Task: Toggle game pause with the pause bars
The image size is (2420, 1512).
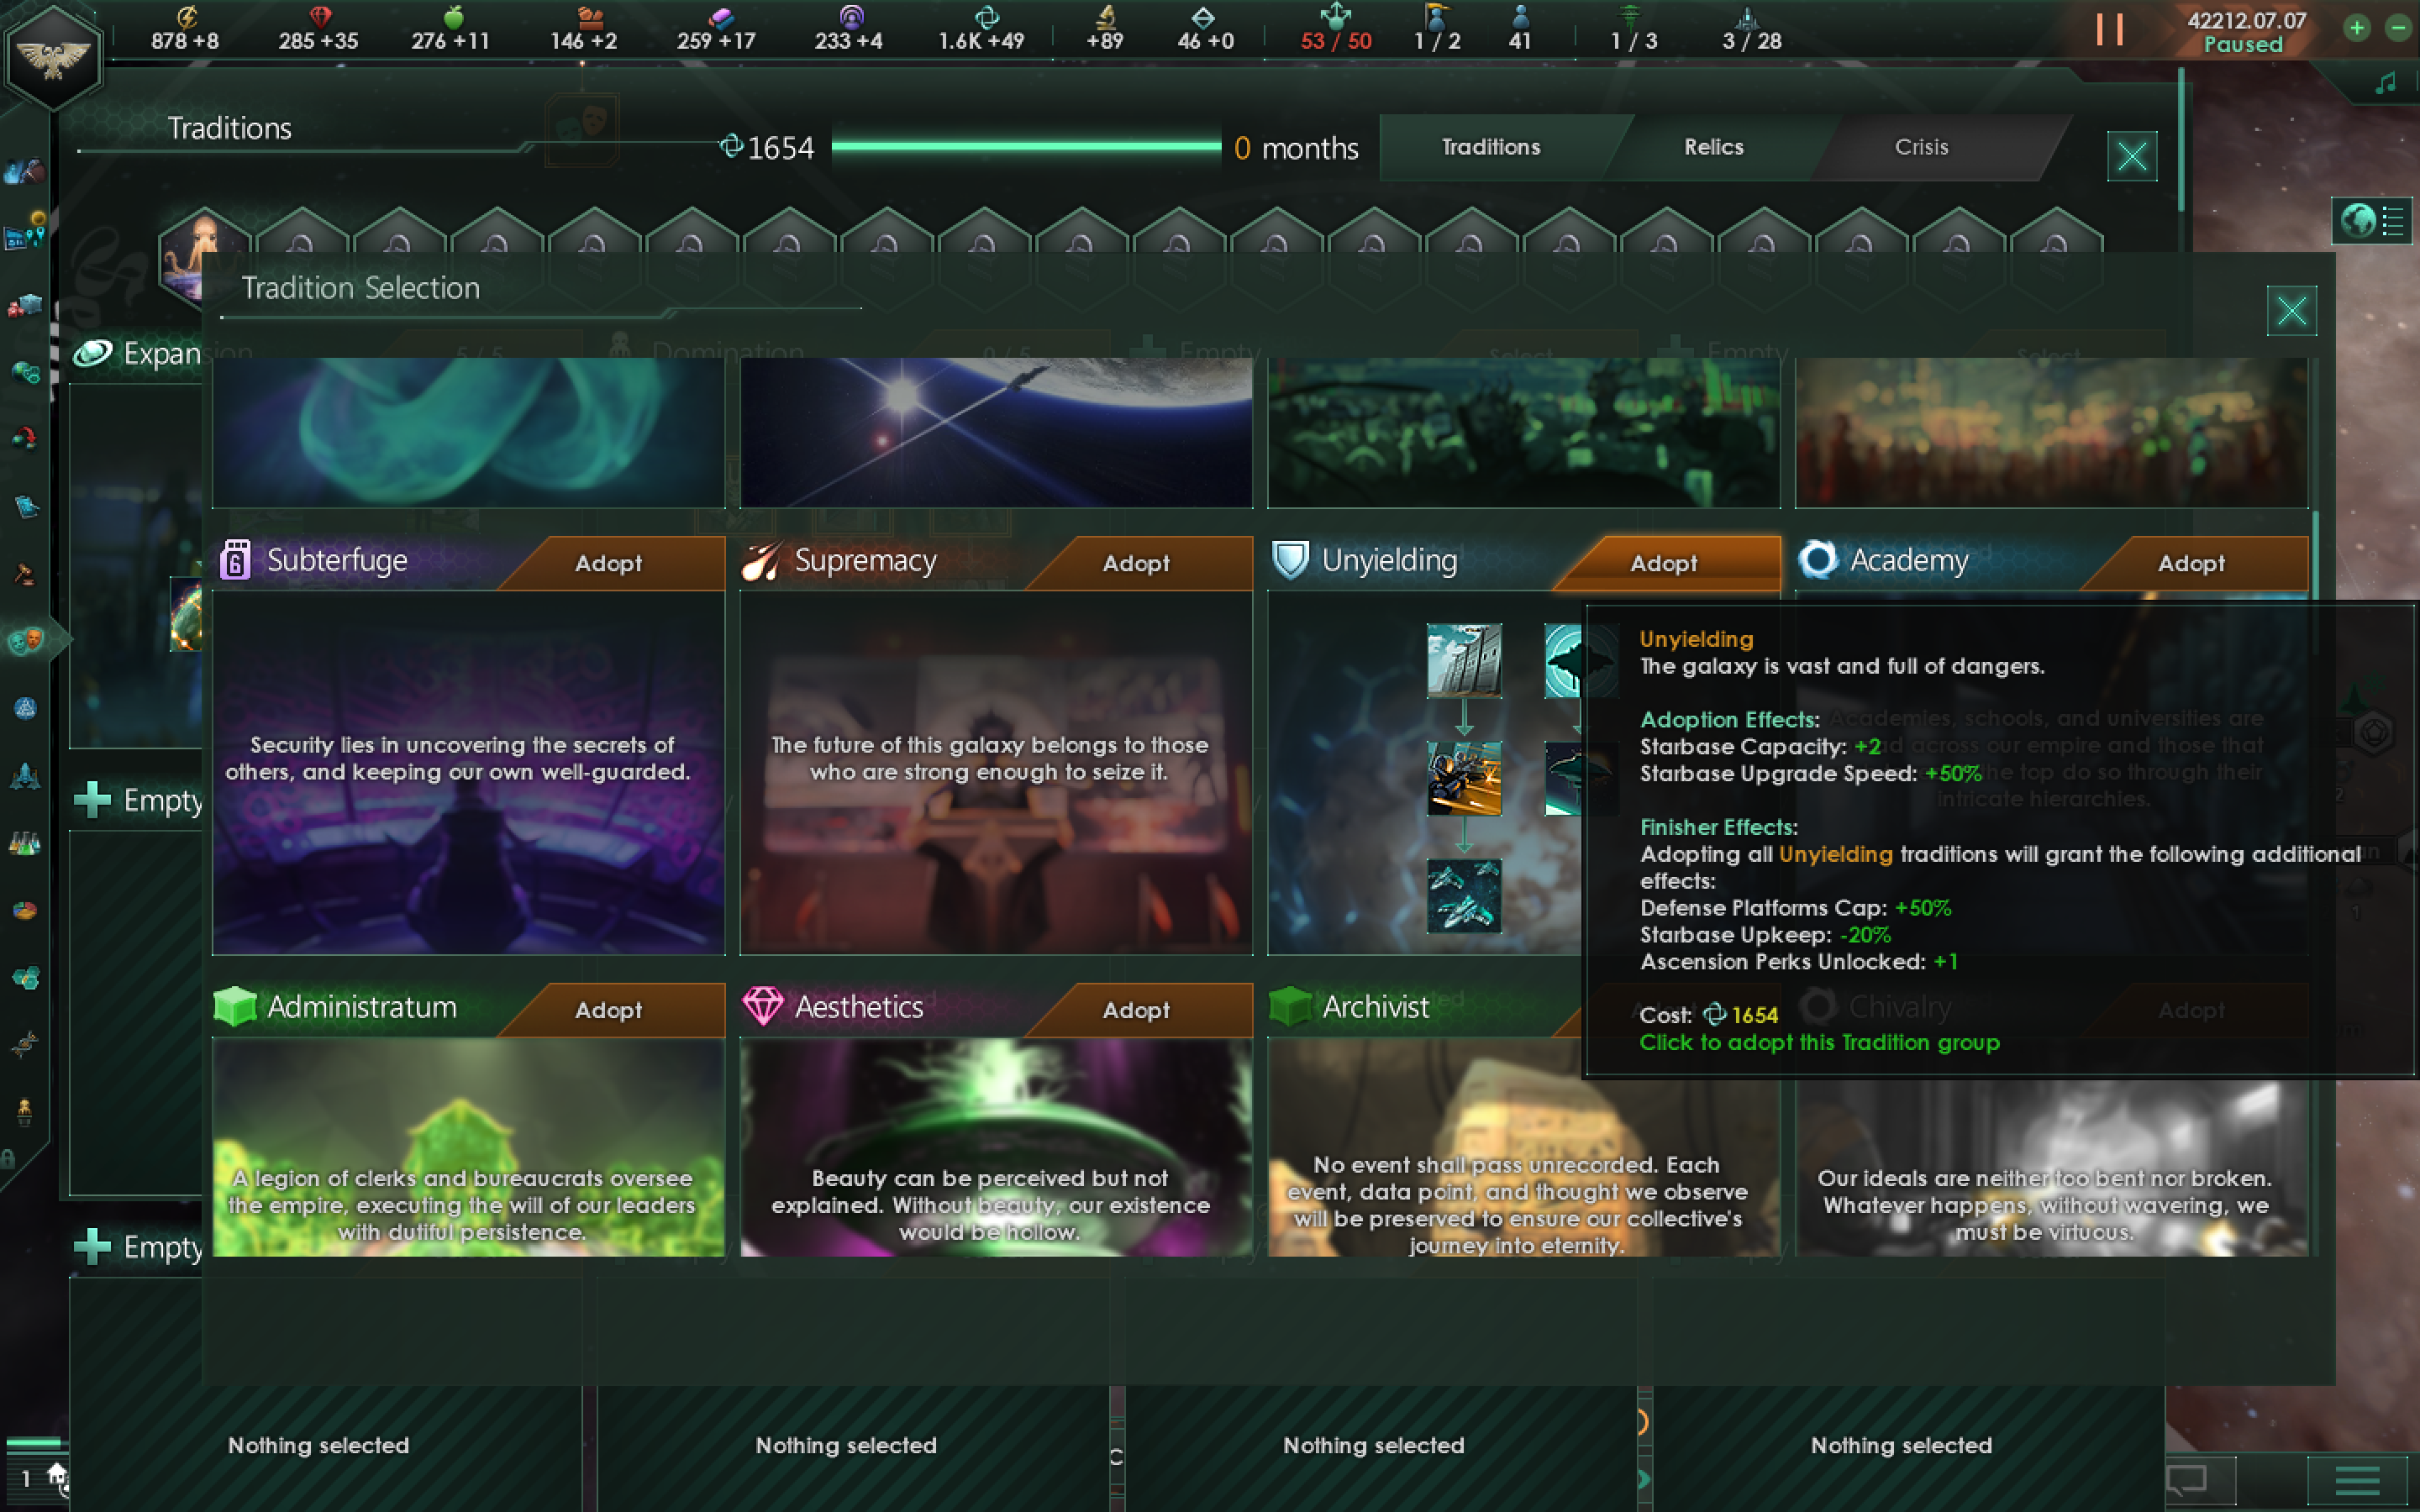Action: [2109, 29]
